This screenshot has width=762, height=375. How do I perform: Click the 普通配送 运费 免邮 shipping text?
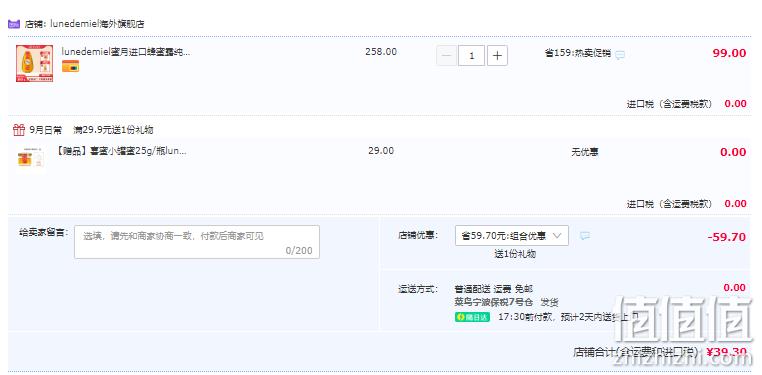494,289
